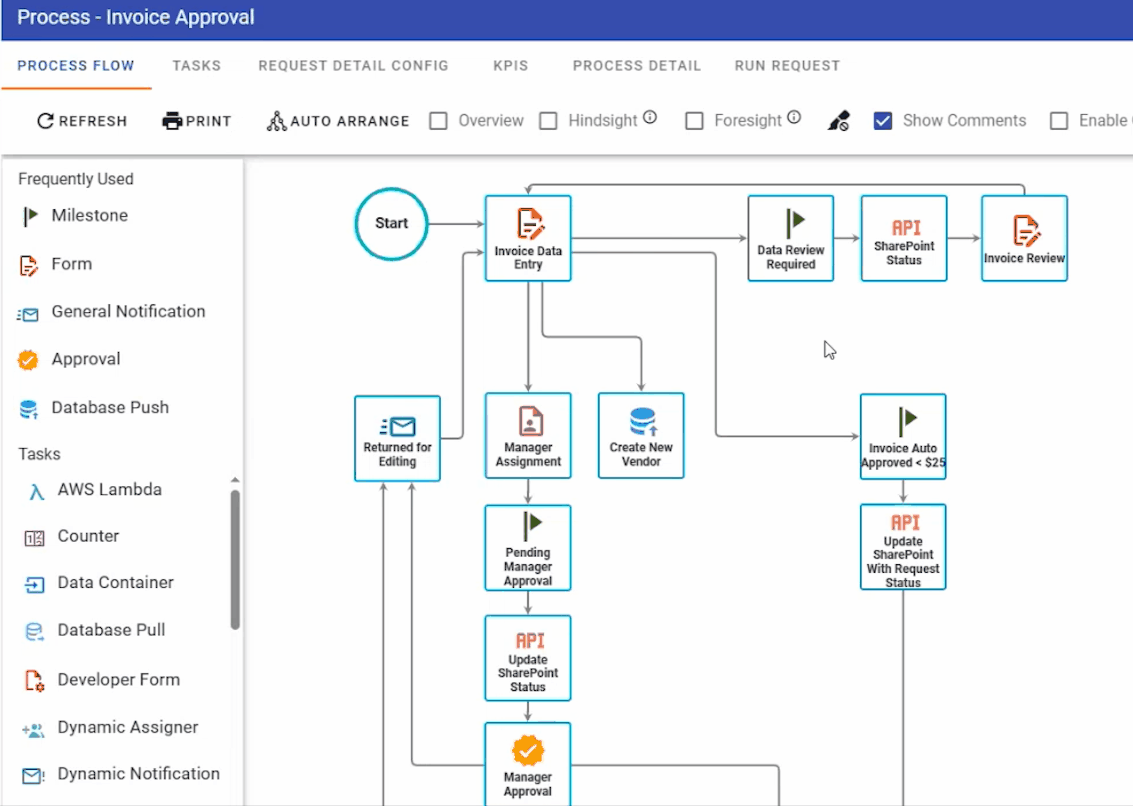This screenshot has height=806, width=1133.
Task: Click the Counter task icon
Action: (x=35, y=537)
